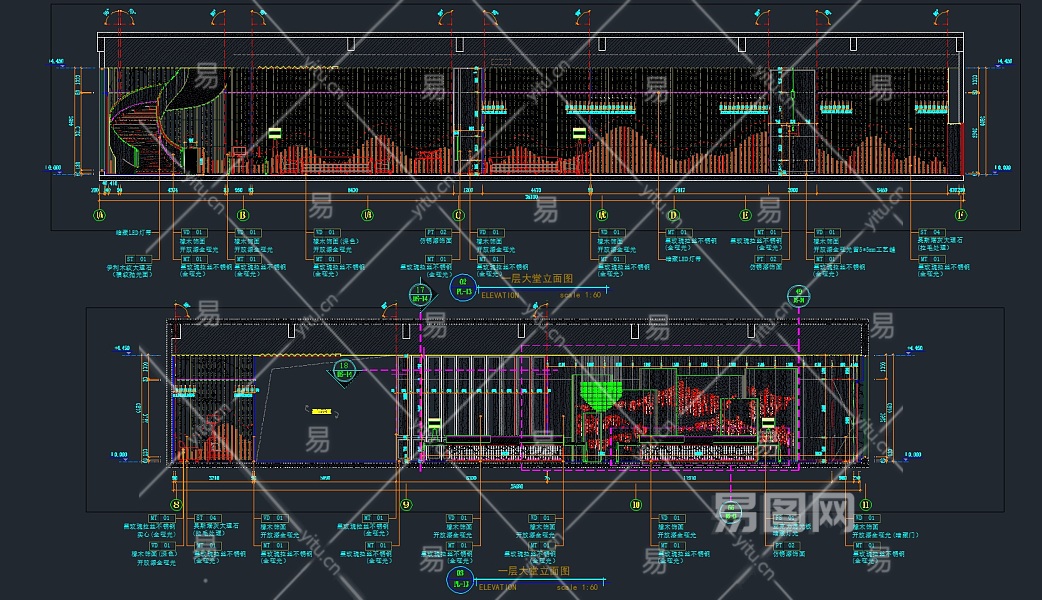Image resolution: width=1042 pixels, height=600 pixels.
Task: Select detail callout 18 in lower elevation
Action: pyautogui.click(x=344, y=370)
